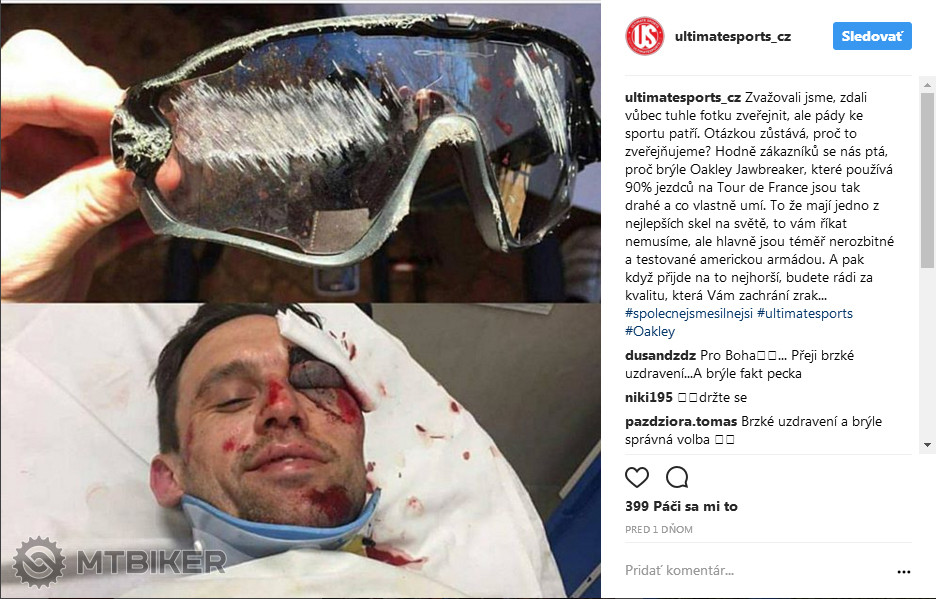
Task: Follow the account with Sledovať button
Action: pos(872,36)
